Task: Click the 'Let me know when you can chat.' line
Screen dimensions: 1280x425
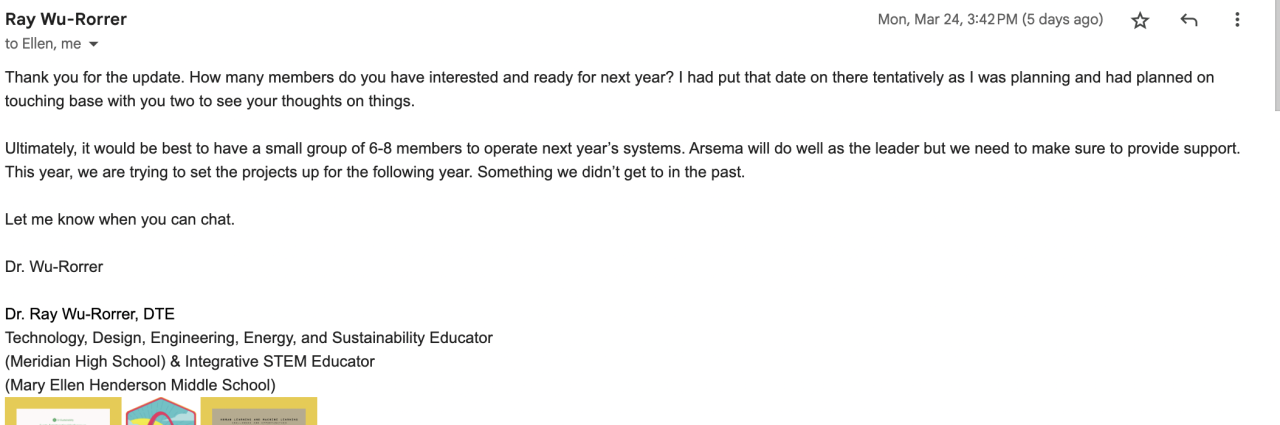Action: tap(120, 219)
